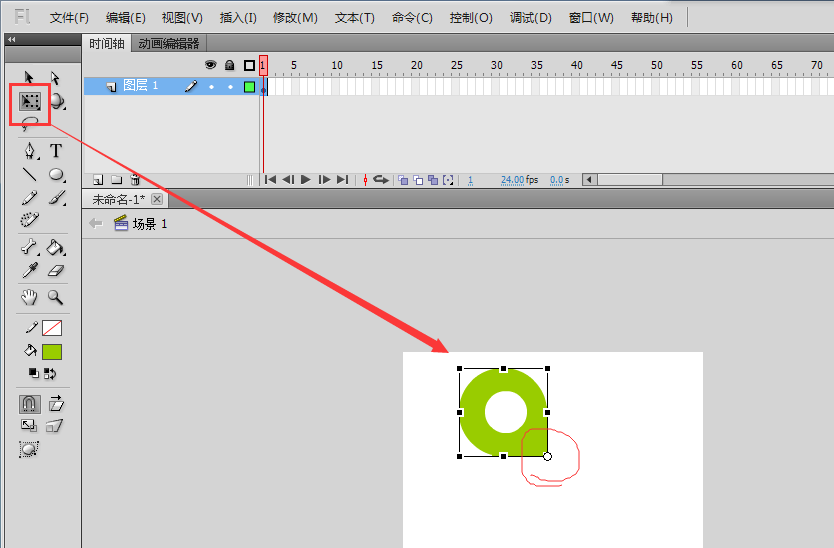Pick the Eyedropper tool

pos(30,270)
